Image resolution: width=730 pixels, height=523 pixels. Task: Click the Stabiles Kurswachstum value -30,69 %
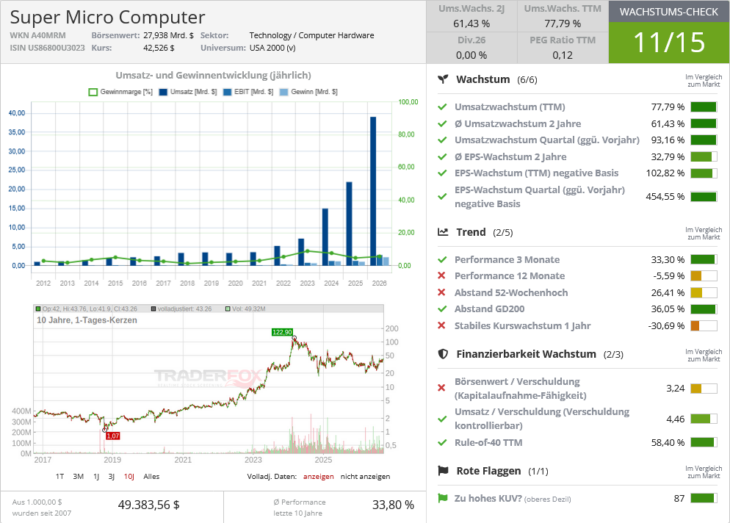tap(666, 326)
